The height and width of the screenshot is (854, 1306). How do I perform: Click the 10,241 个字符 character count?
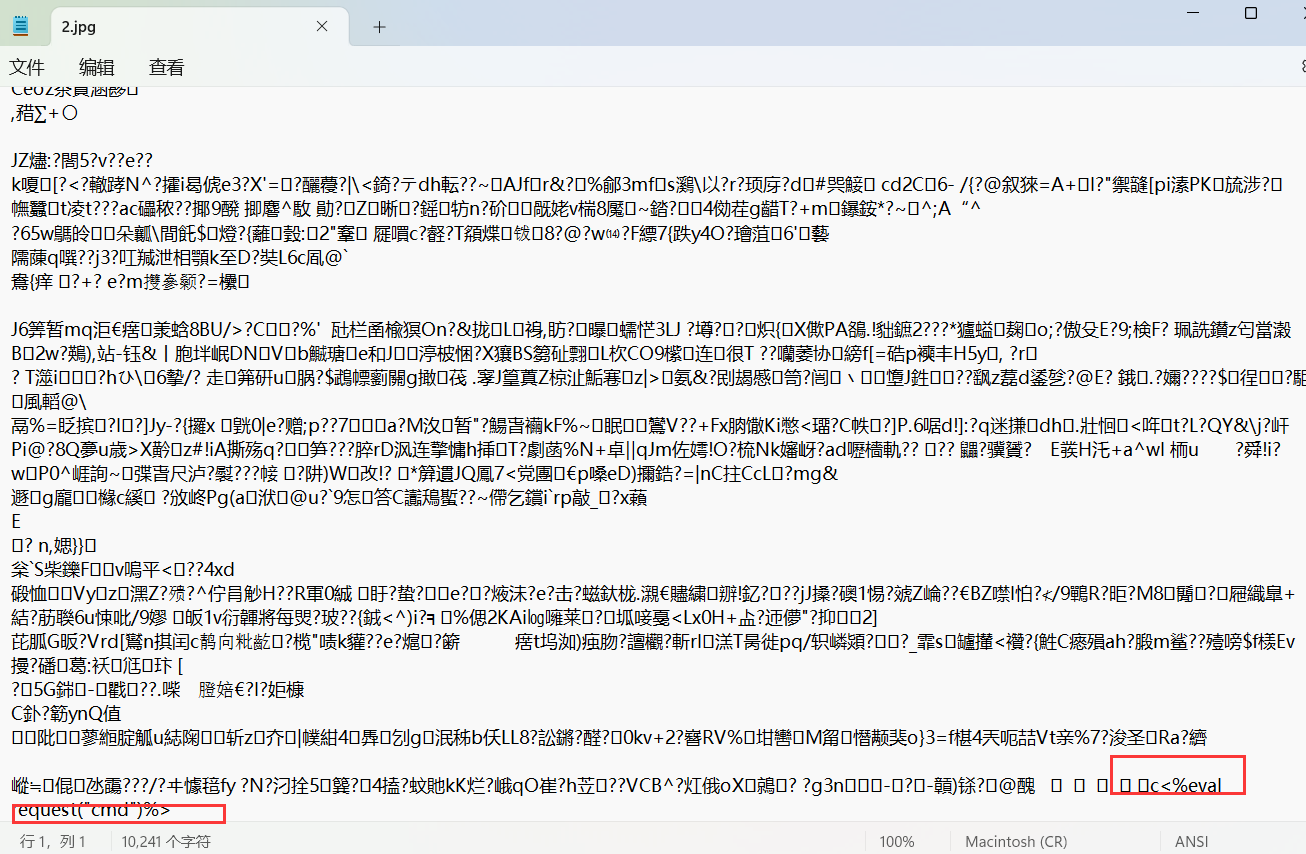pos(166,842)
